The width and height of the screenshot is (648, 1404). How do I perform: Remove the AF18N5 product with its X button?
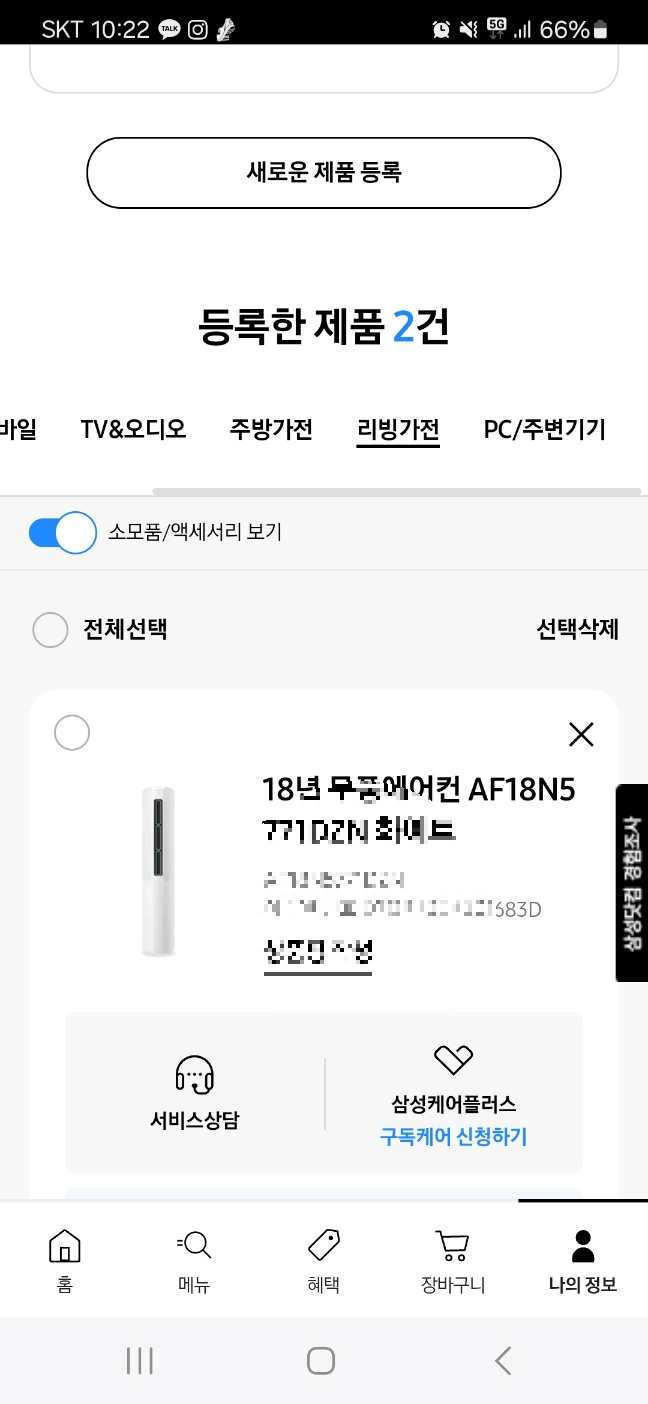pos(581,734)
